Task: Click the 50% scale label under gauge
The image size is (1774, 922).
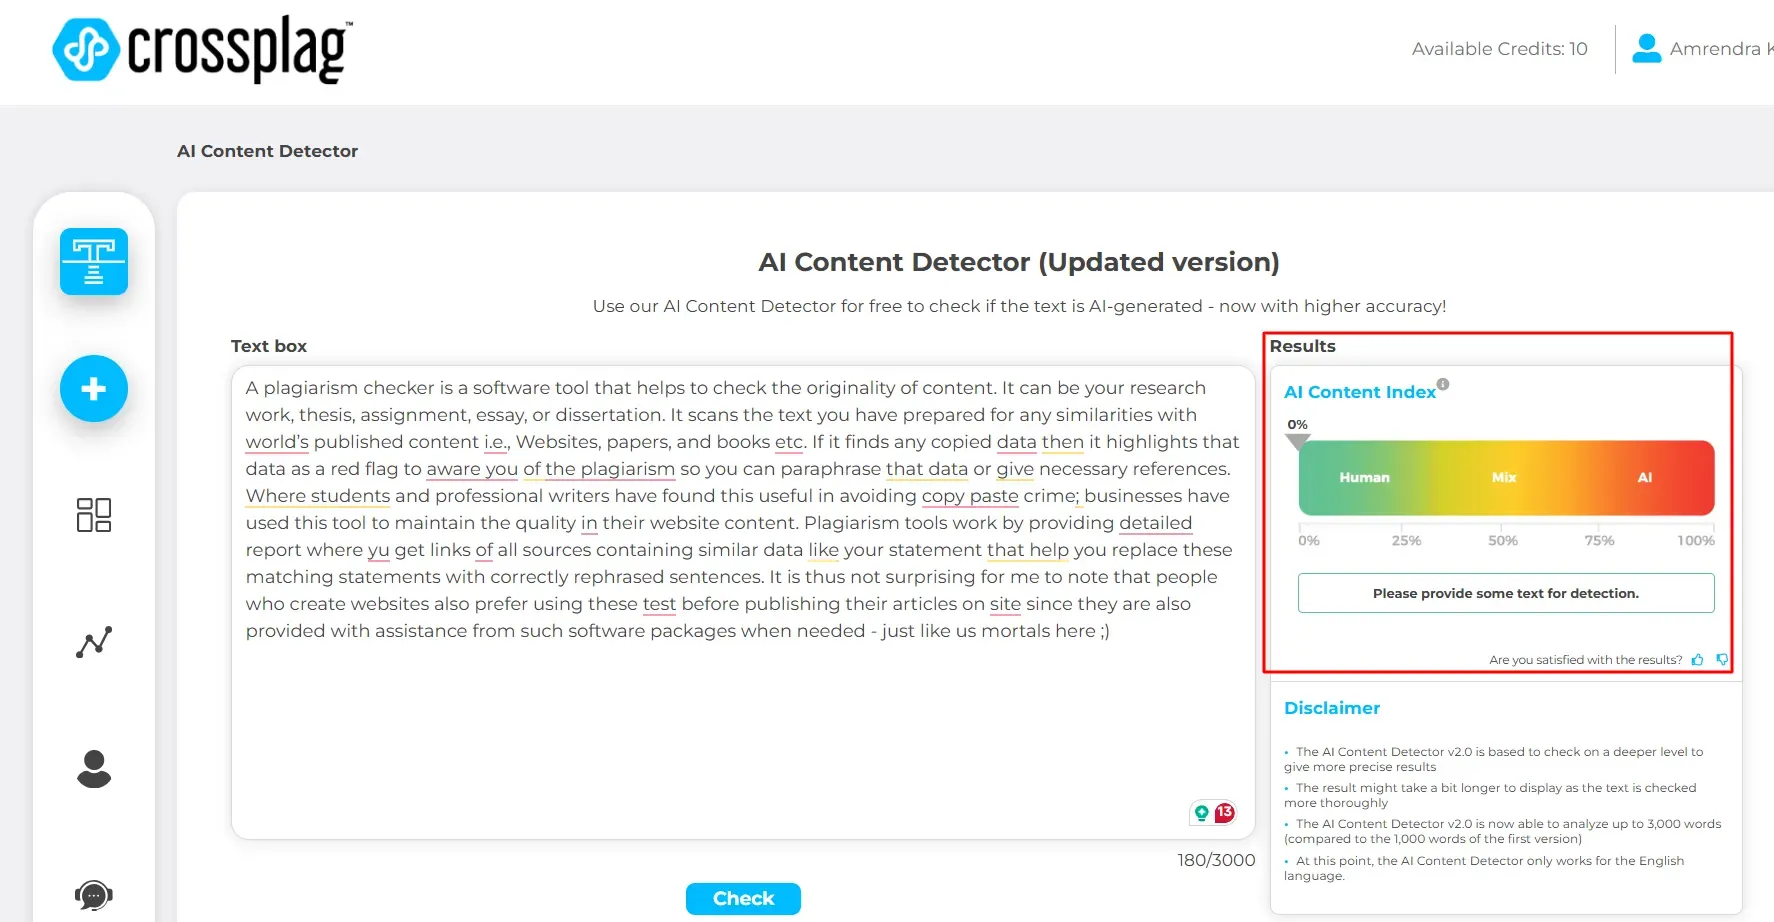Action: pos(1503,541)
